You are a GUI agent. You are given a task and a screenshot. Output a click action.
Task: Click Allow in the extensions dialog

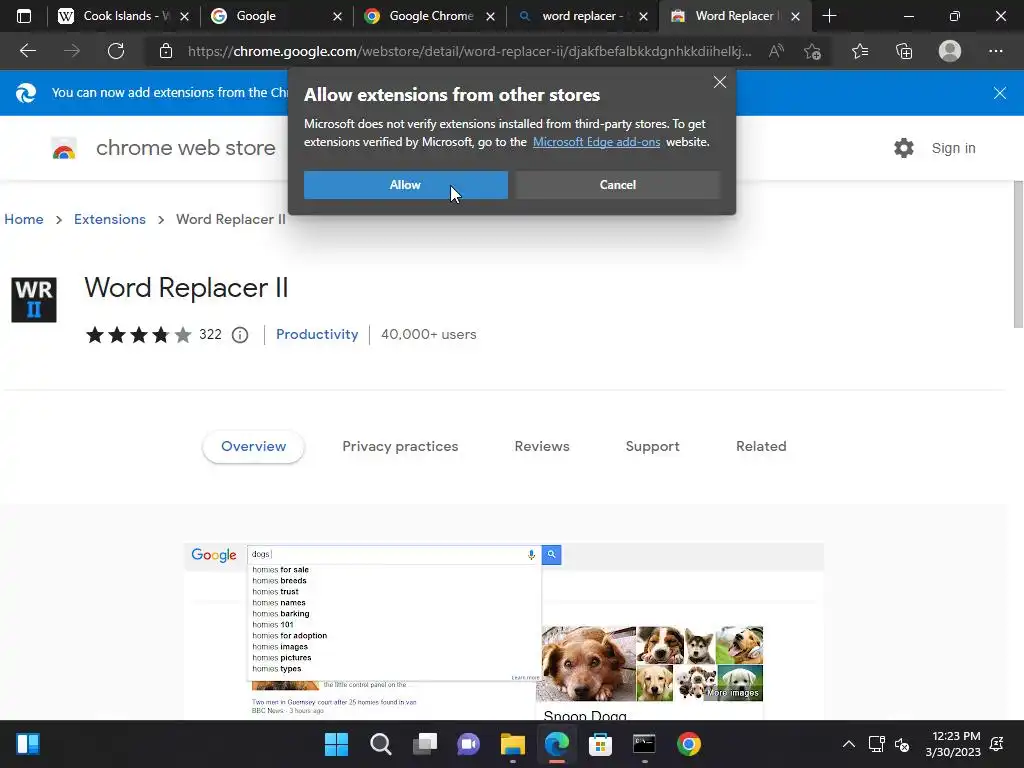[406, 185]
